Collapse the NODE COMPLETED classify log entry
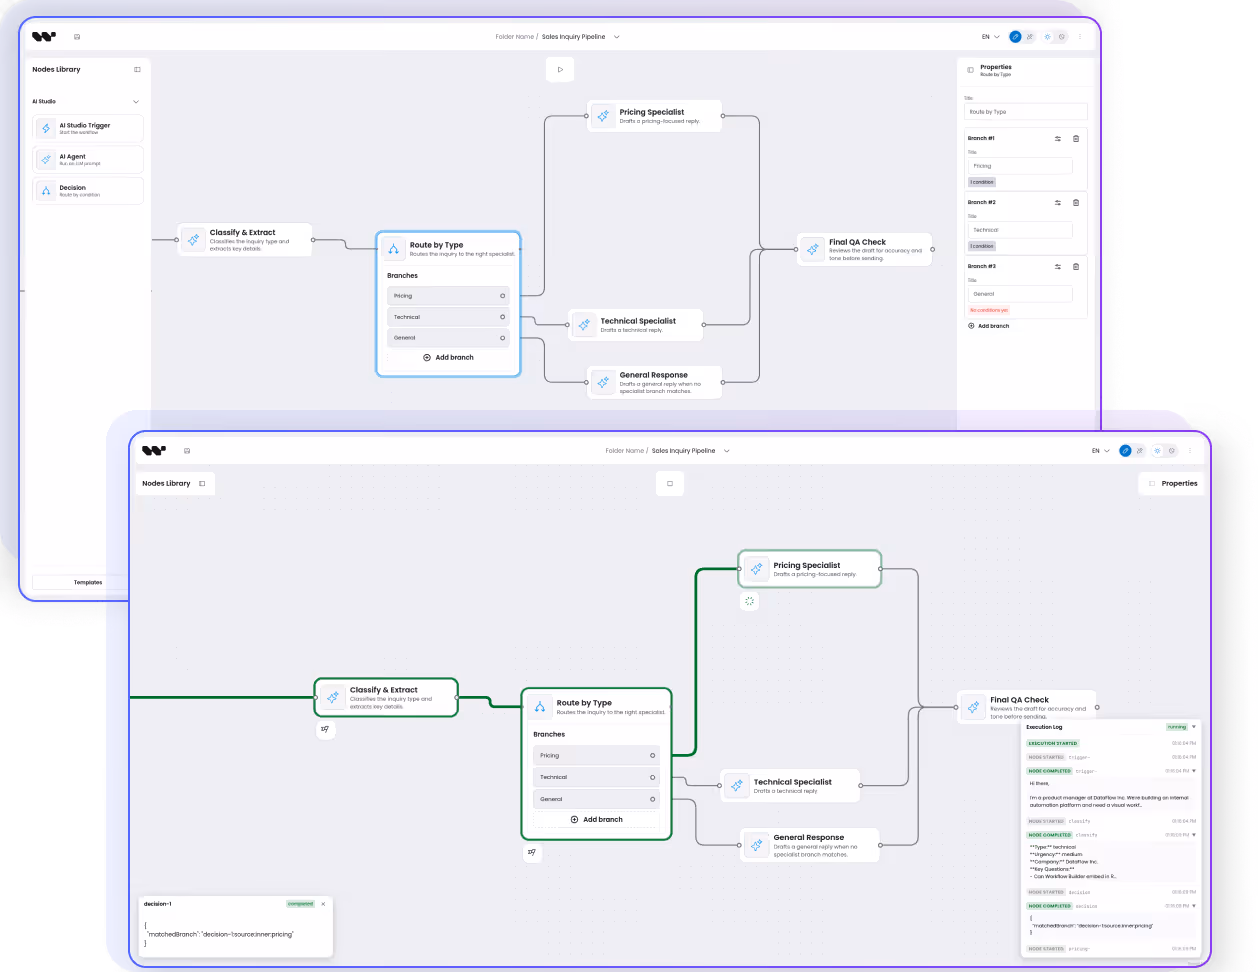Viewport: 1258px width, 972px height. [x=1194, y=834]
